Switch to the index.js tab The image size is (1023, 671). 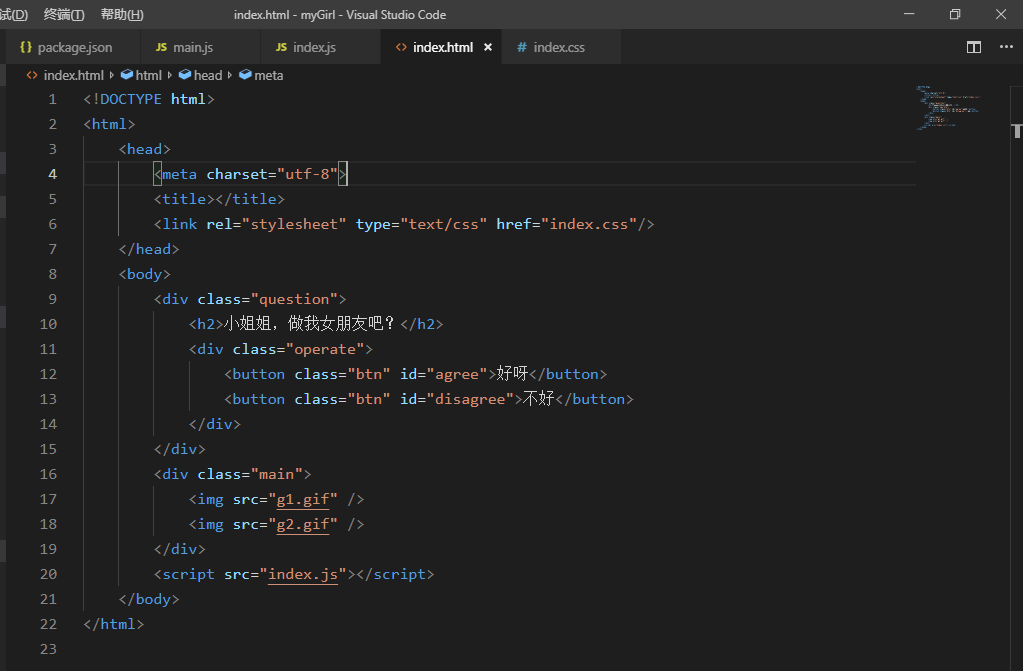coord(320,48)
